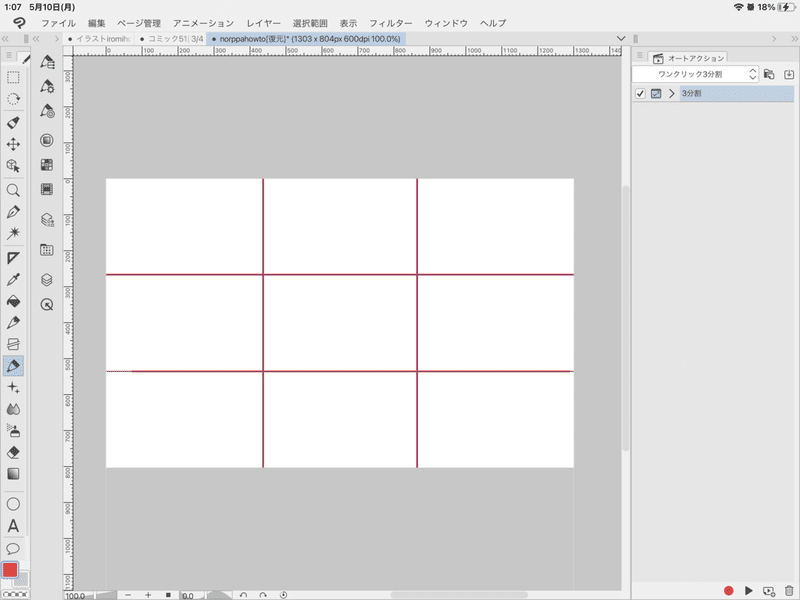
Task: Open the Brush Size palette icon
Action: click(47, 111)
